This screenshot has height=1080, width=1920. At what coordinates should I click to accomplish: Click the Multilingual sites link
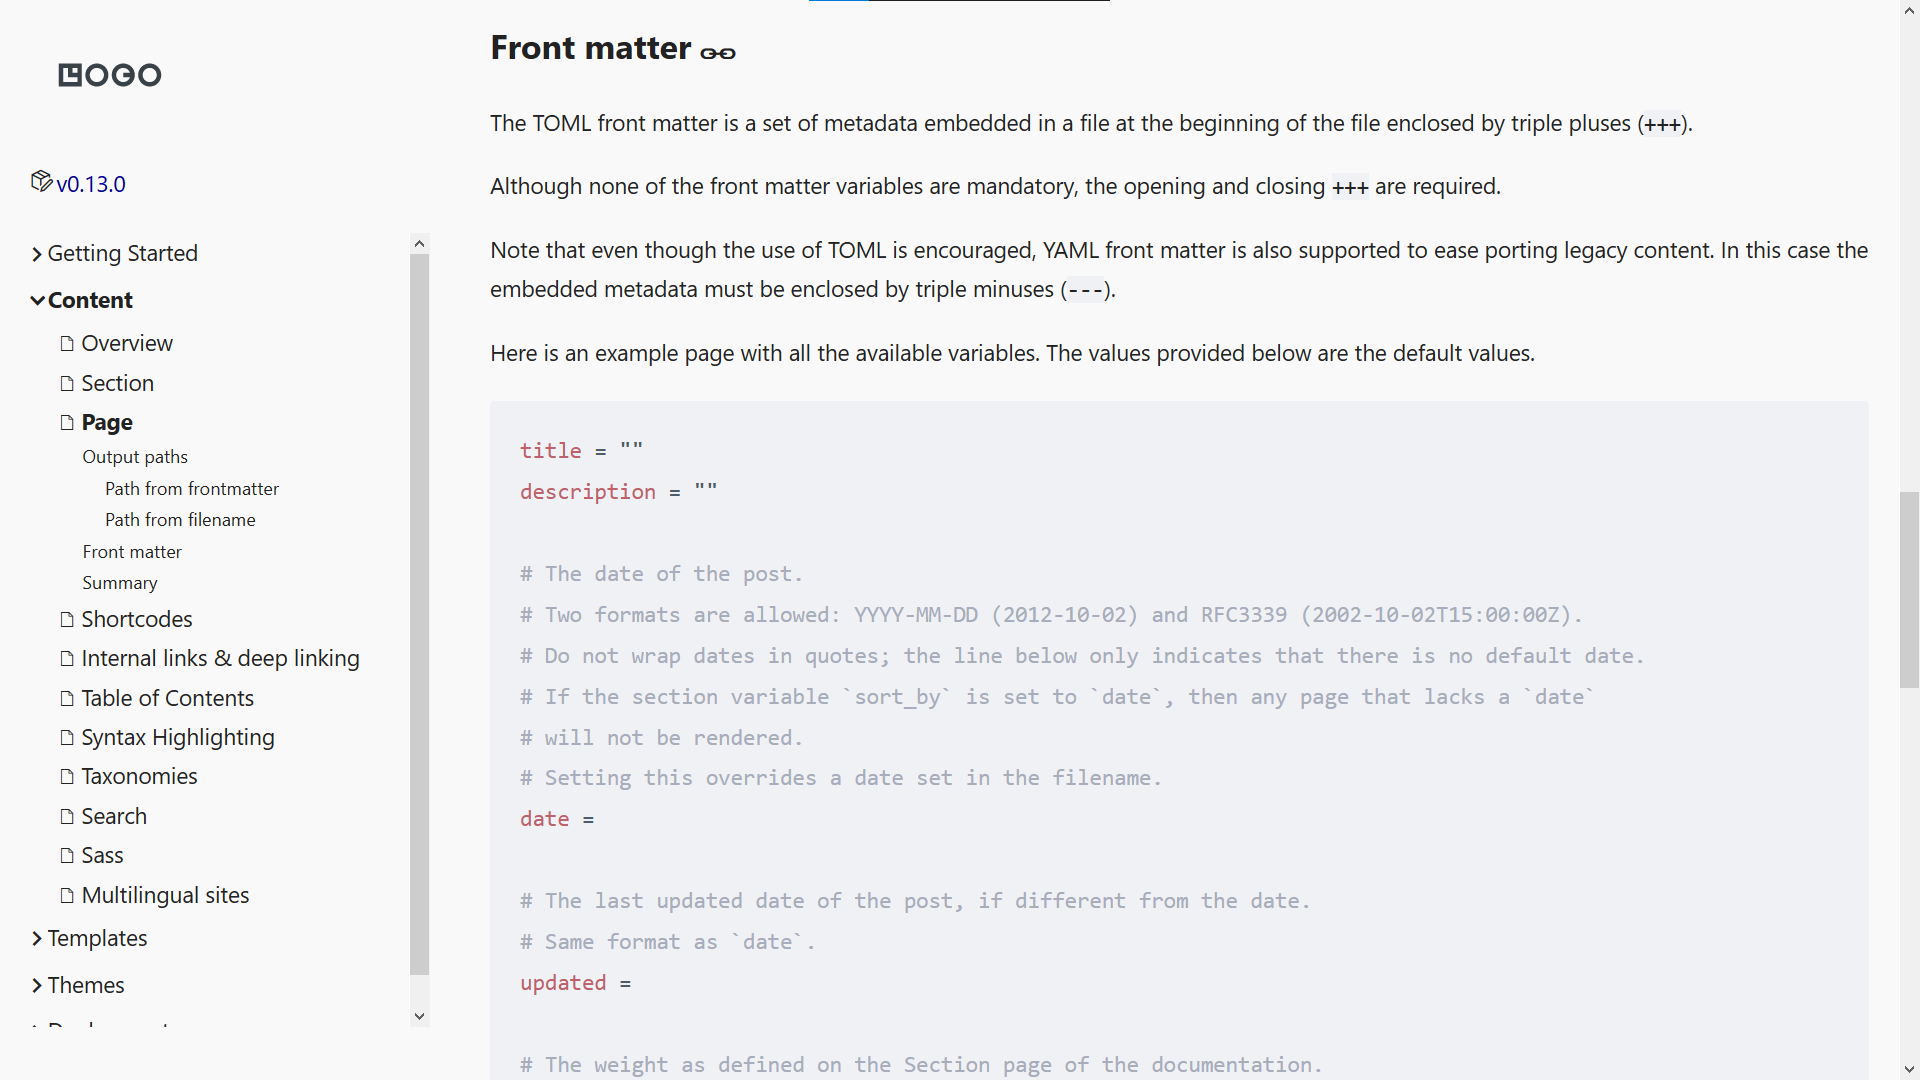coord(165,894)
